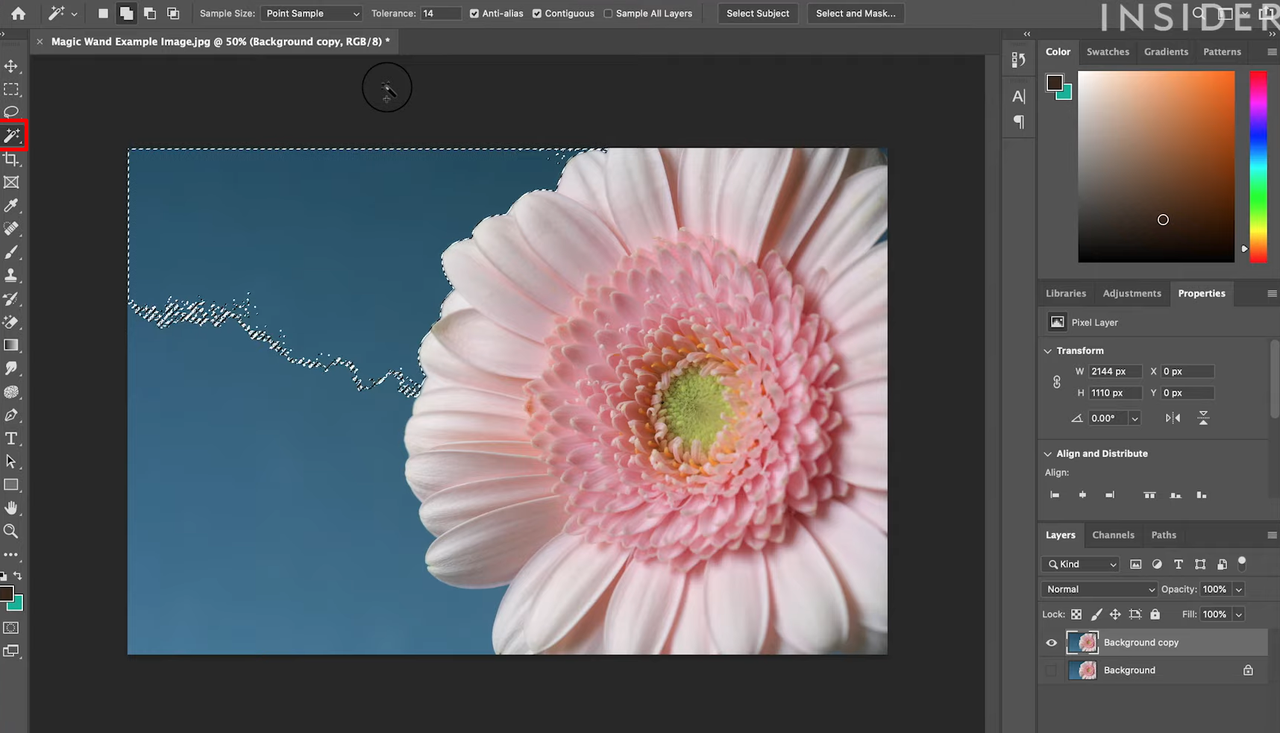Open Select and Mask

click(856, 13)
